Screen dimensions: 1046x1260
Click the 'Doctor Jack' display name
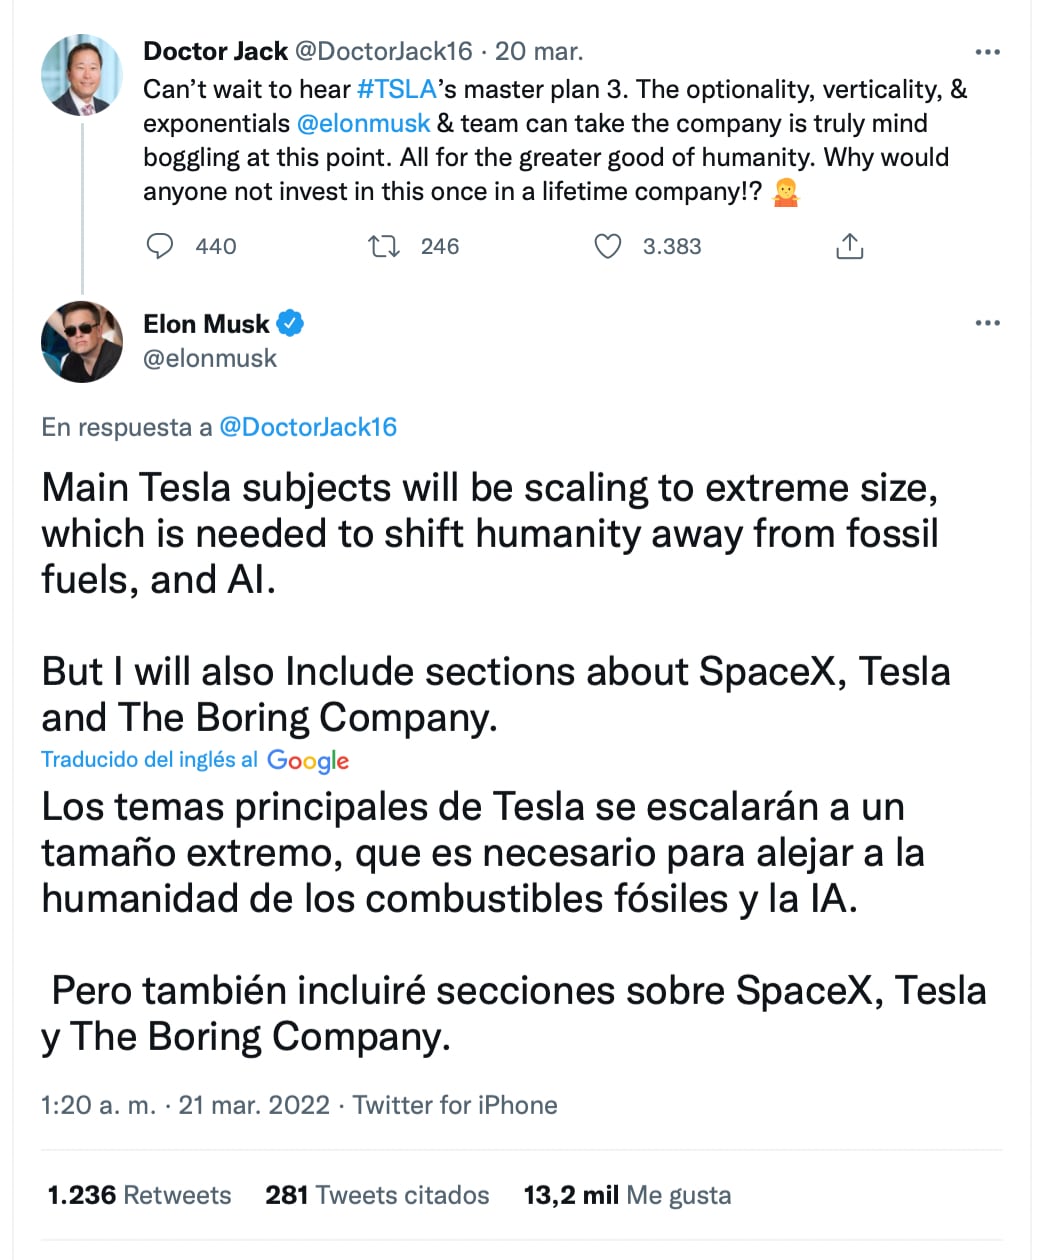pos(215,51)
